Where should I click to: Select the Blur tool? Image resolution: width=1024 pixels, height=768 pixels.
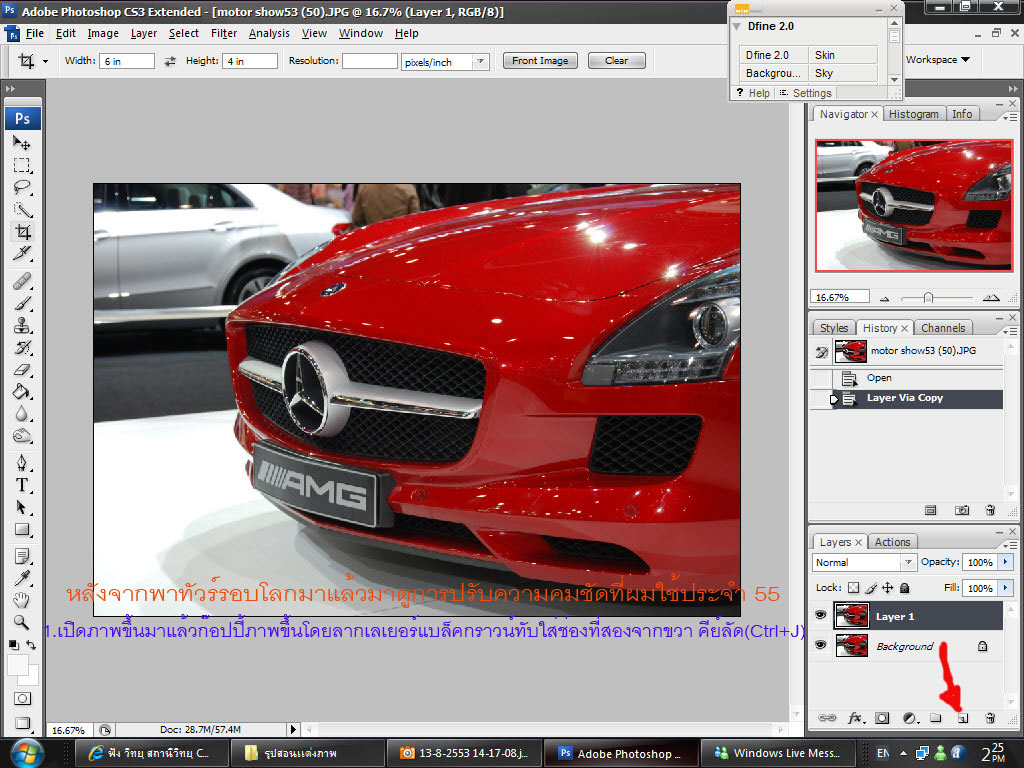point(22,414)
